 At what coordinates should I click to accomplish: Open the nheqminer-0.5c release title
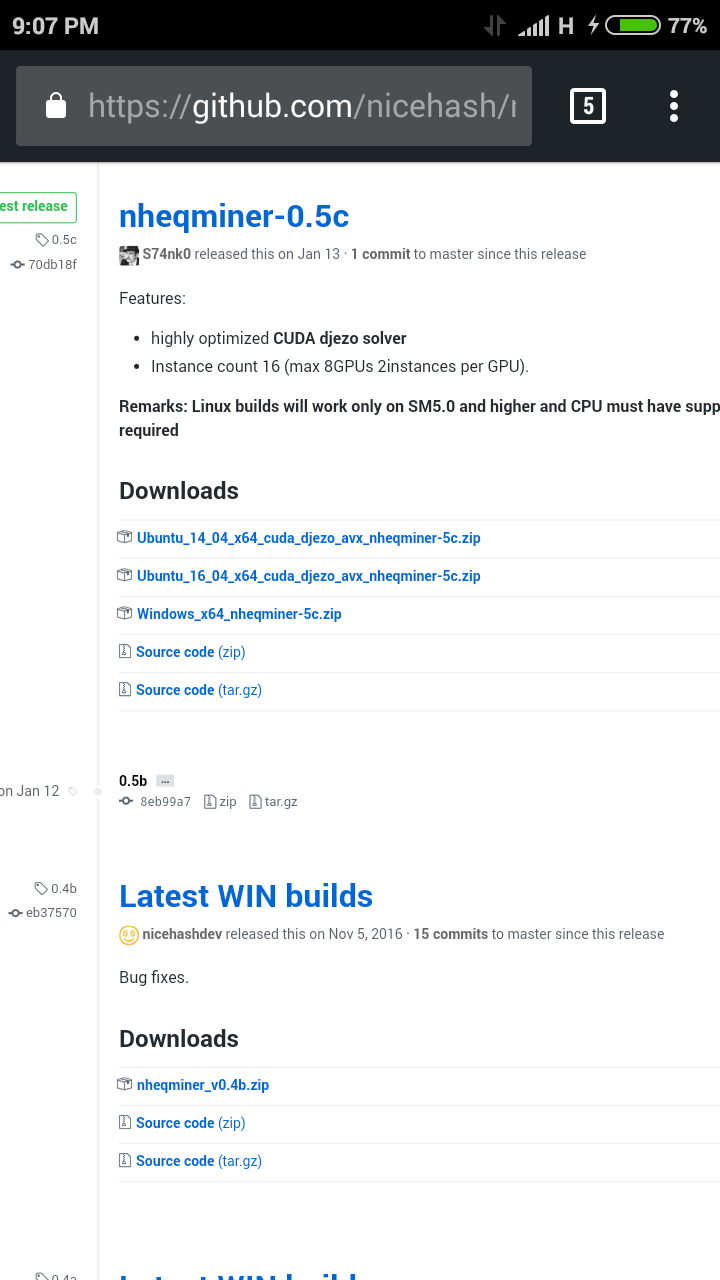(x=234, y=215)
